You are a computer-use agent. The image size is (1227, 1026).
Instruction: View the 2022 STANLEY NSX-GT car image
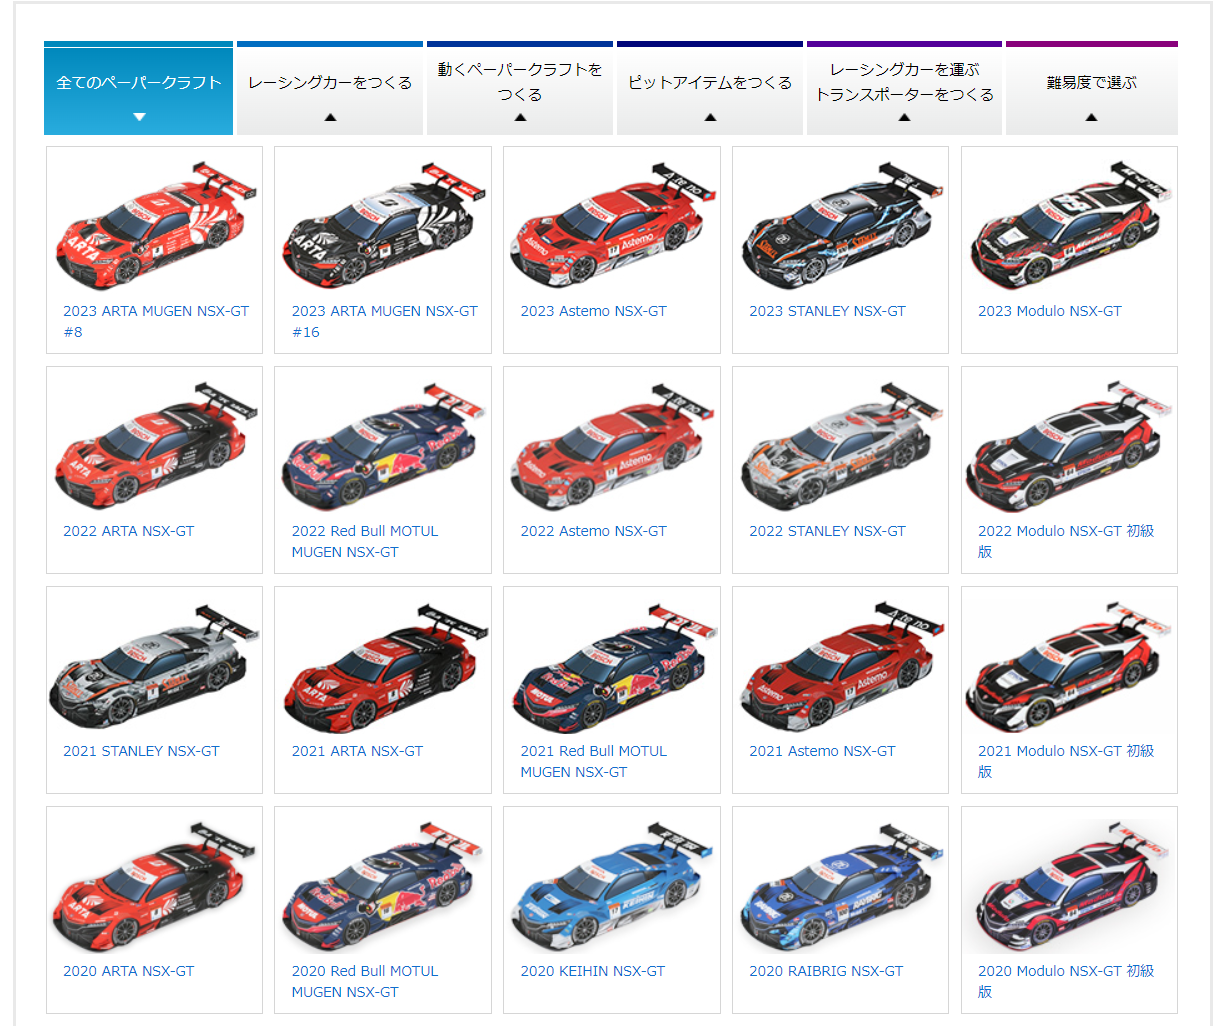pos(841,444)
